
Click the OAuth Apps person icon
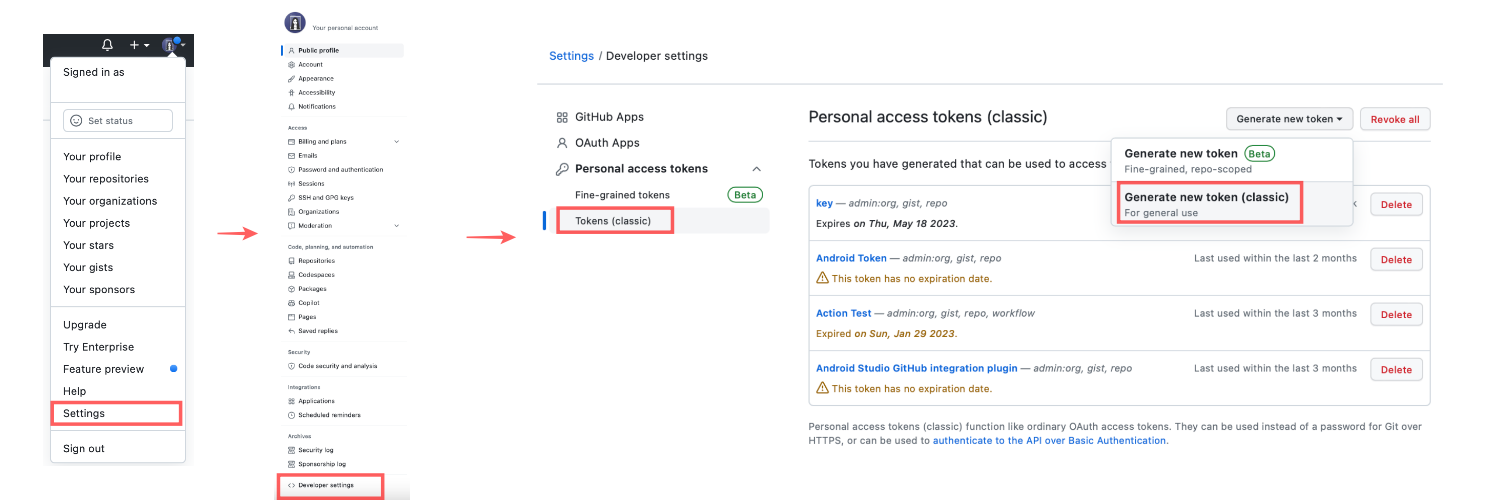[562, 143]
